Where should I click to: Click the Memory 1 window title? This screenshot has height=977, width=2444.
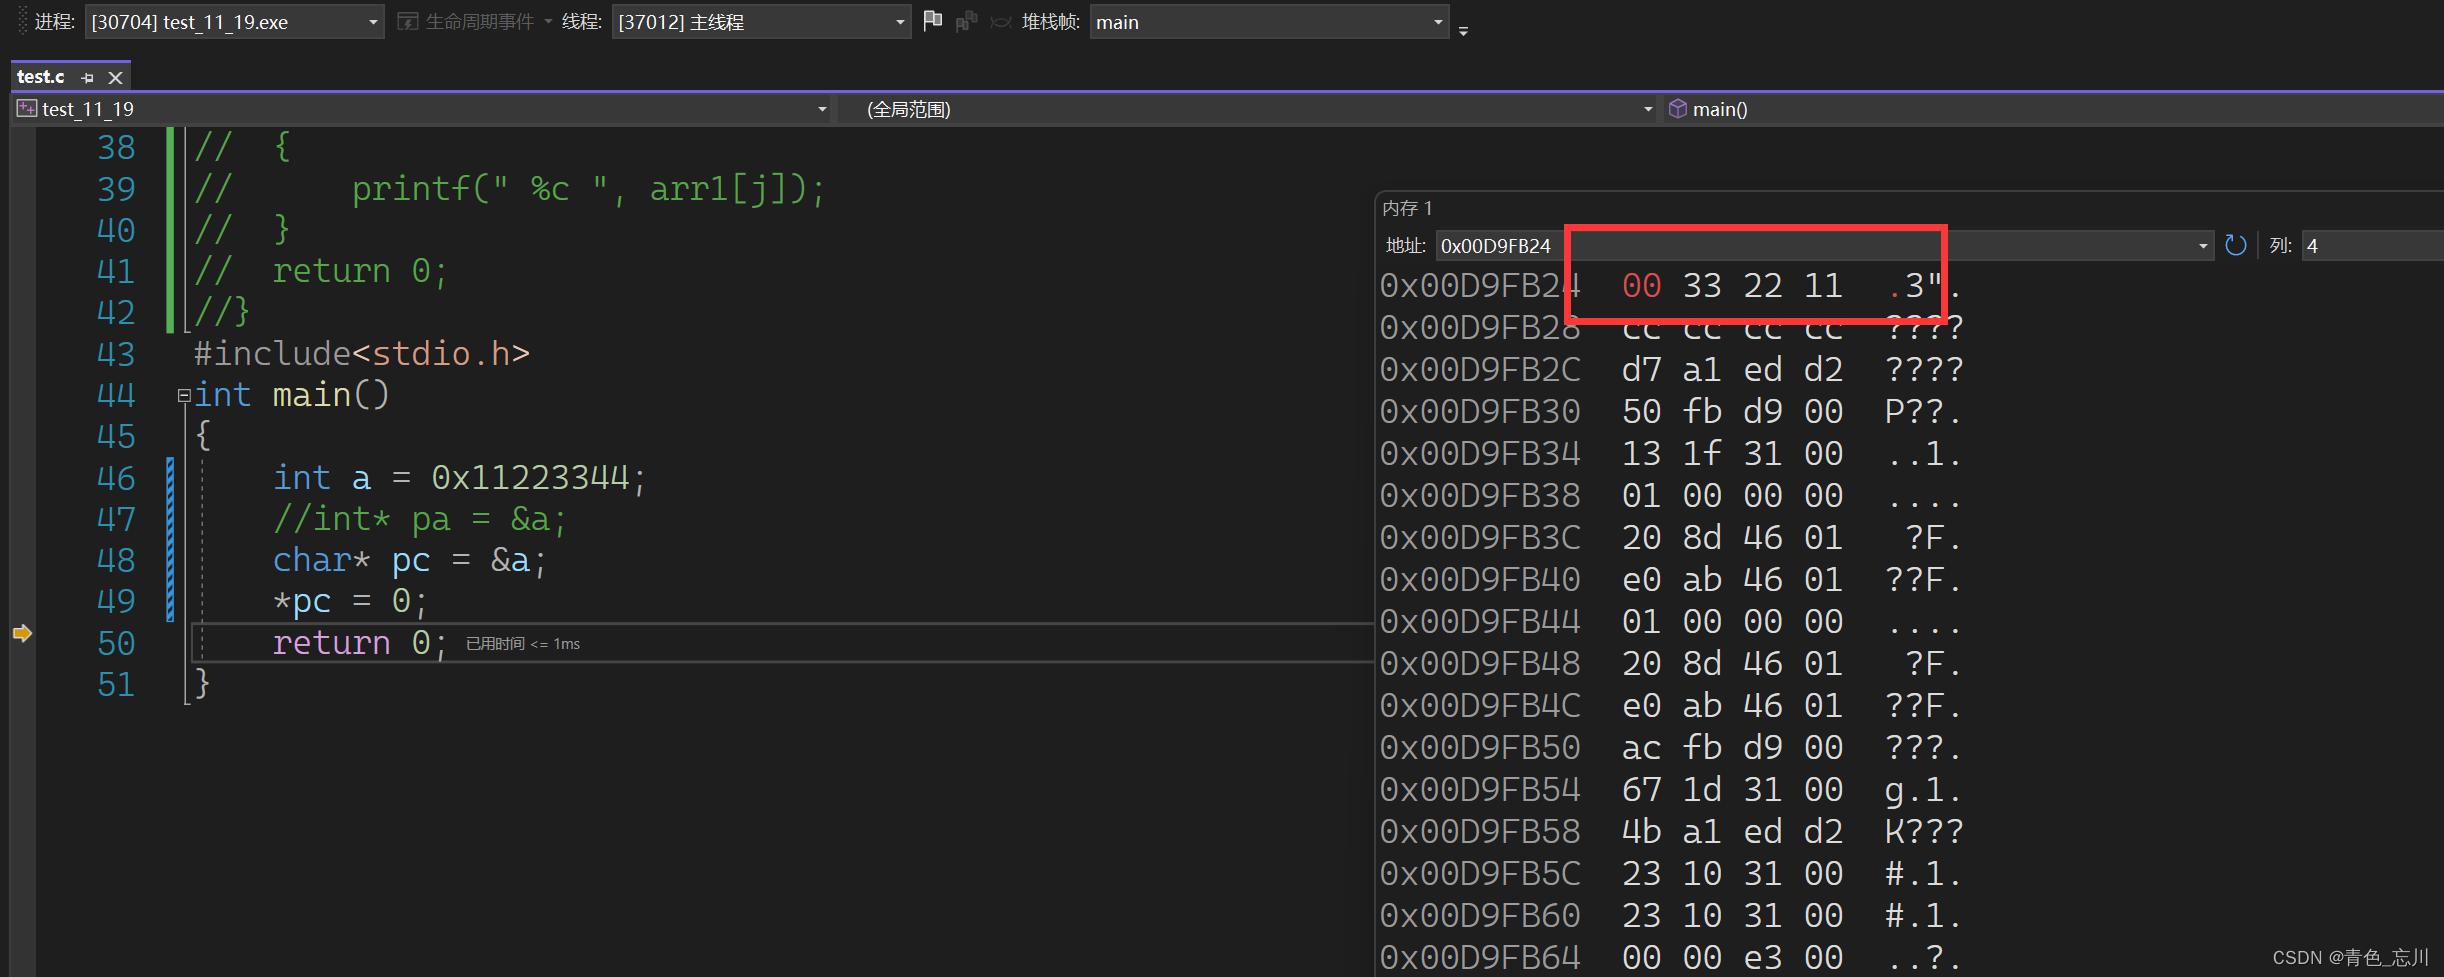tap(1407, 208)
